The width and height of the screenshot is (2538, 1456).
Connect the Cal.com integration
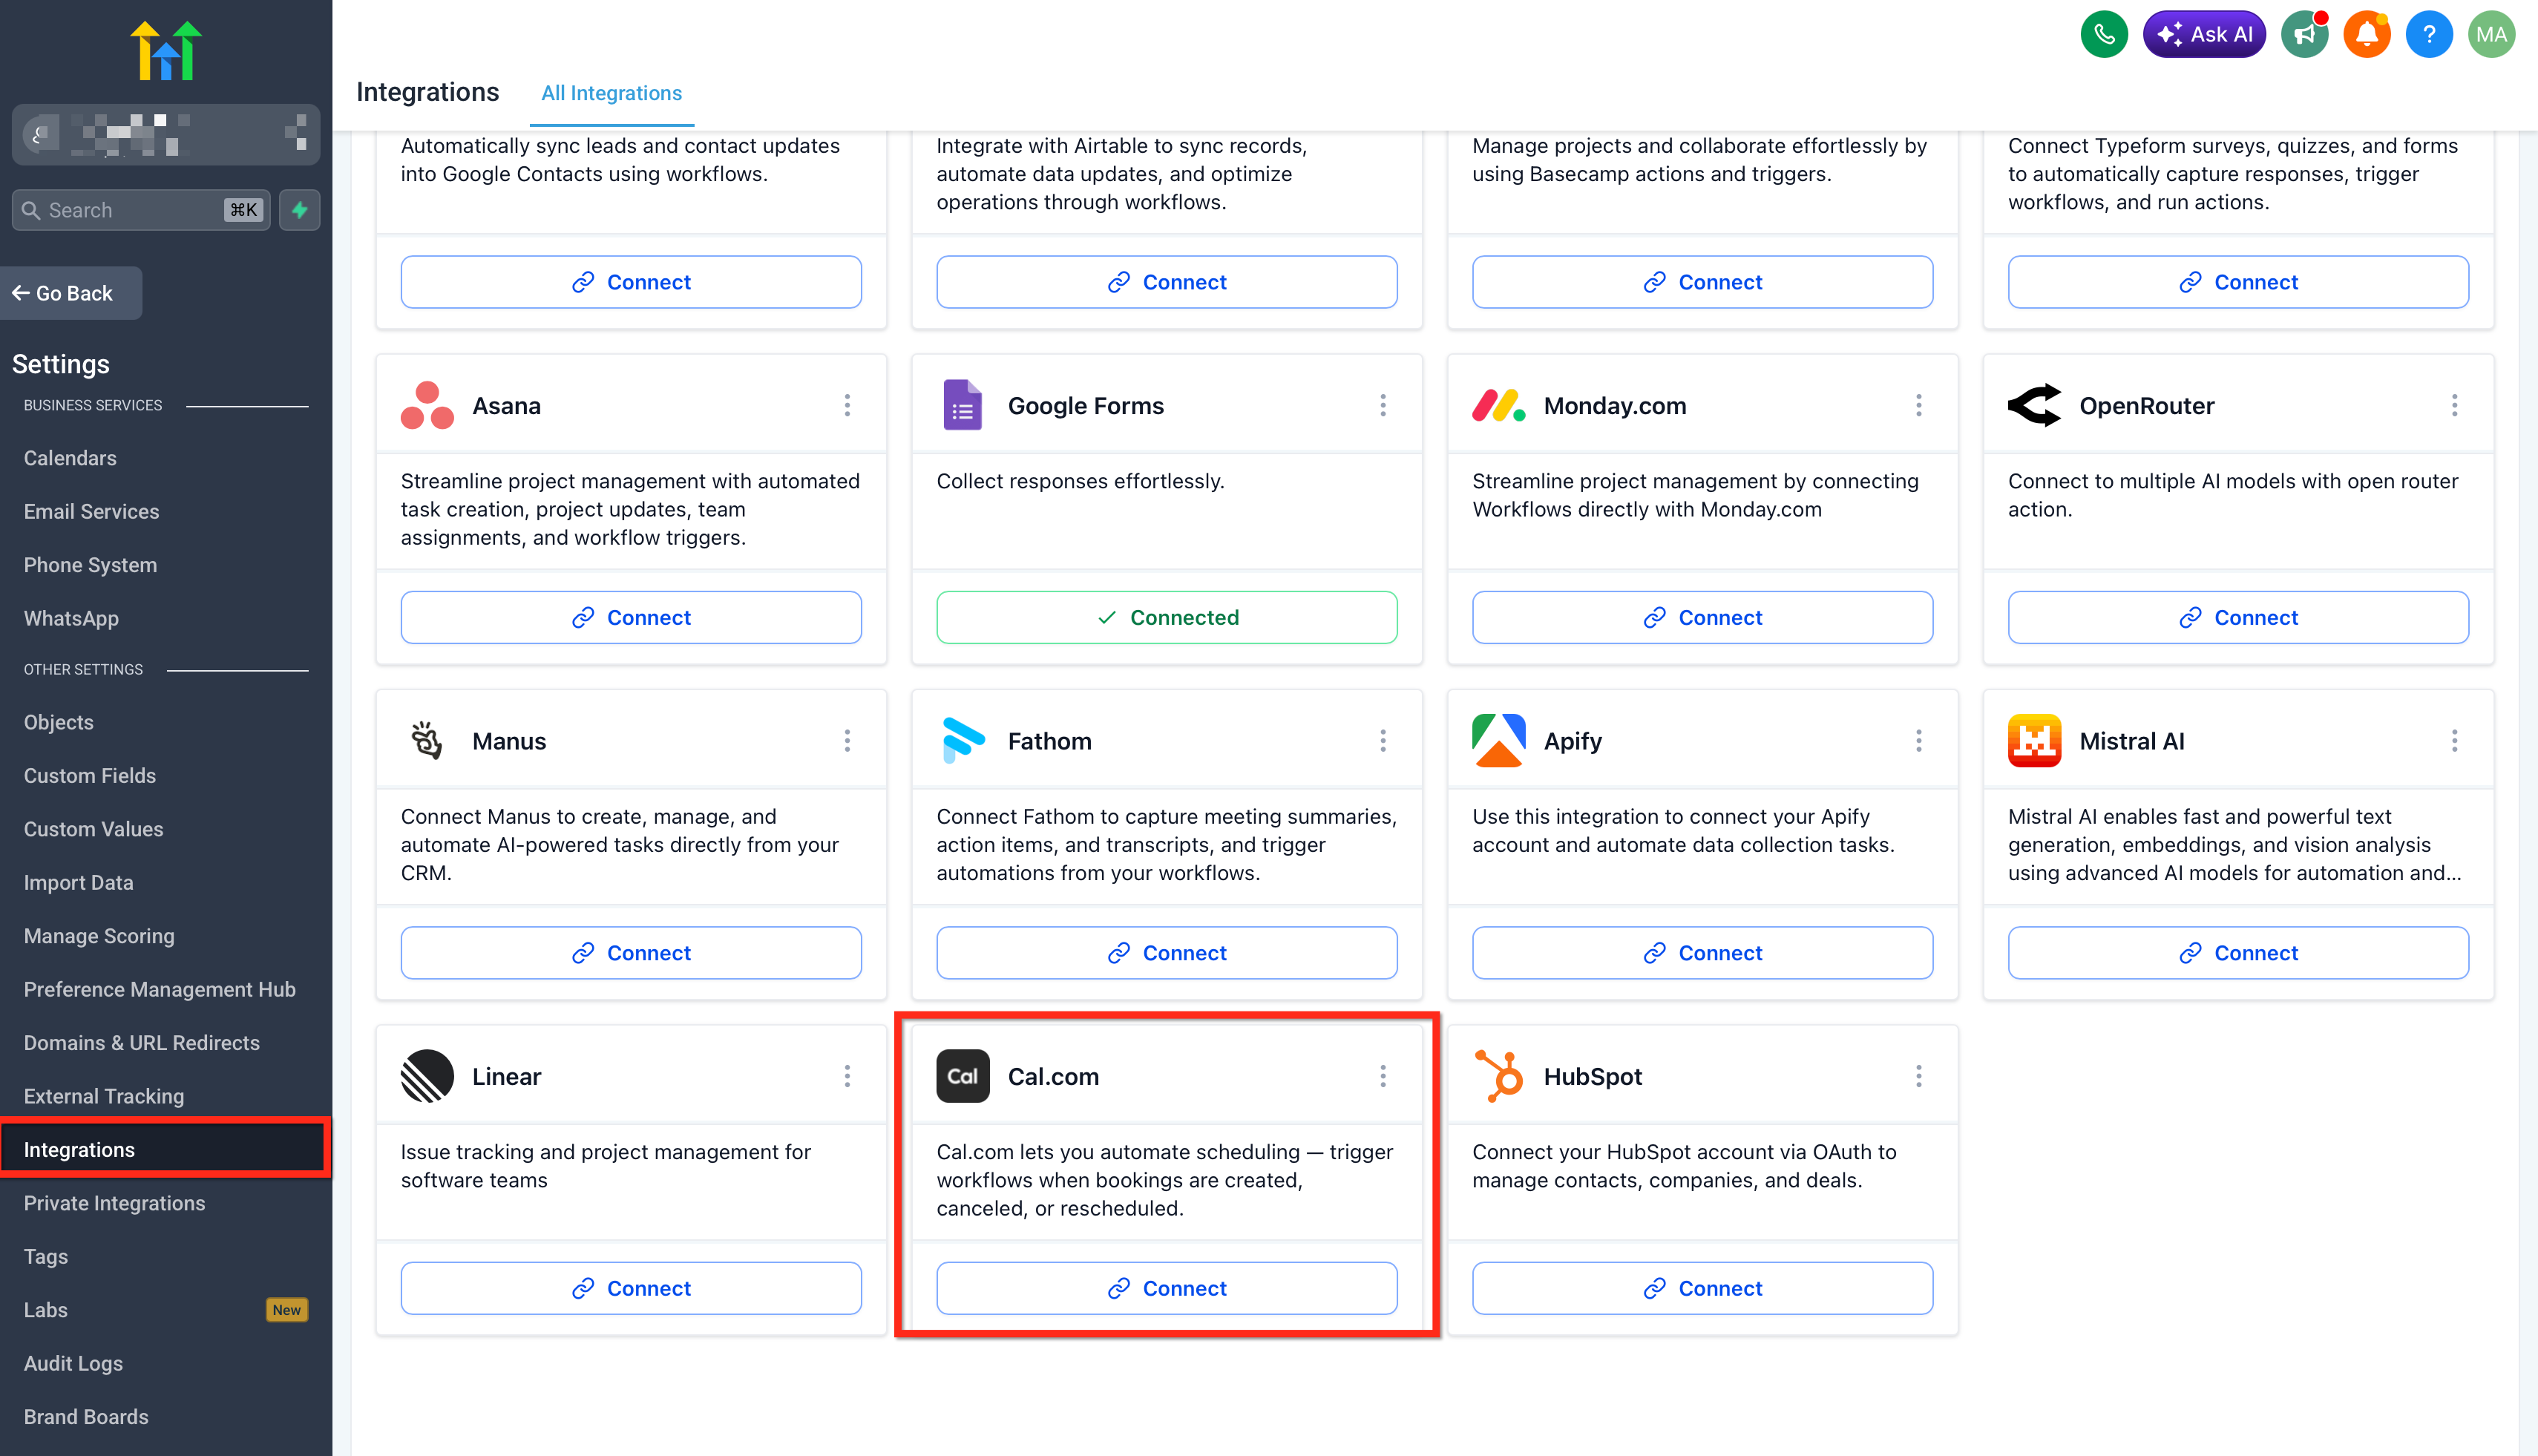pyautogui.click(x=1166, y=1288)
